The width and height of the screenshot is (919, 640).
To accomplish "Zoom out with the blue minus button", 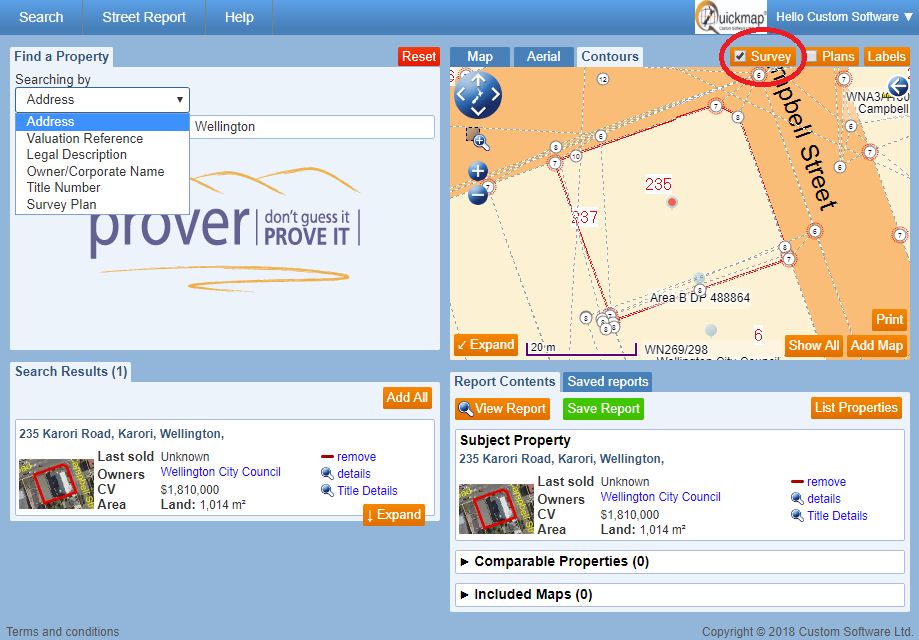I will (x=478, y=195).
